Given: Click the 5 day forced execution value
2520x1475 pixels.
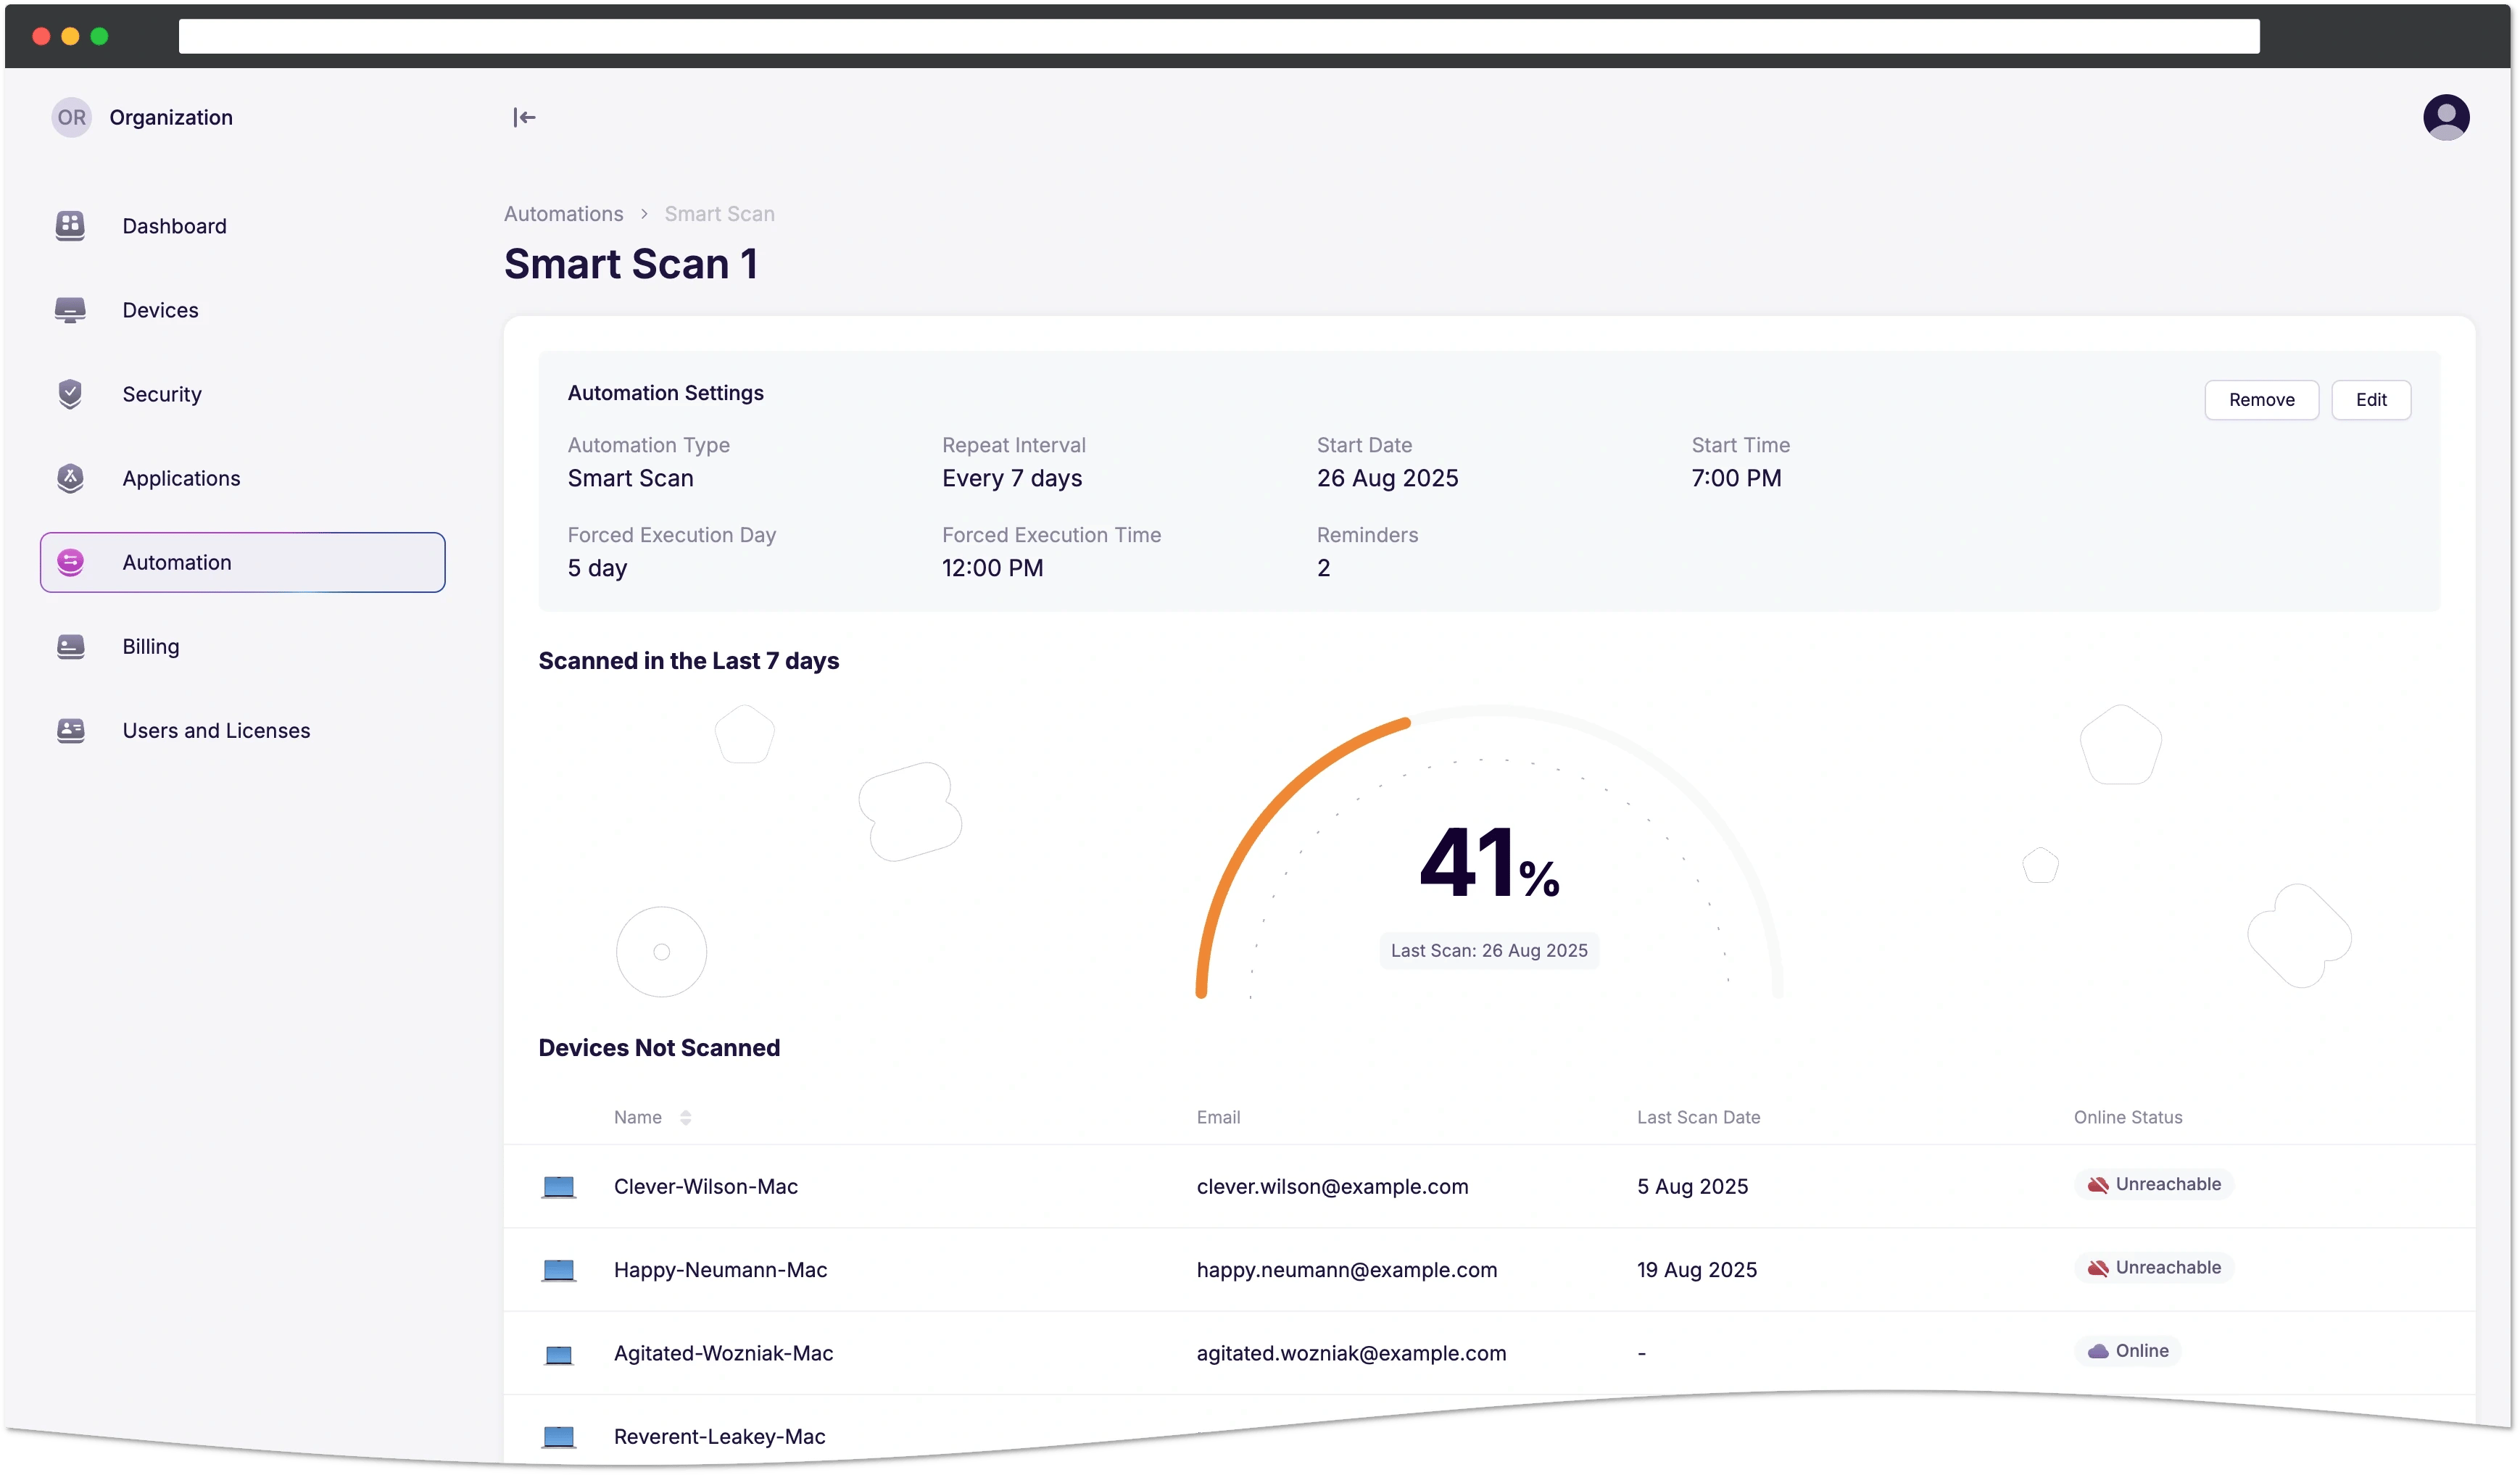Looking at the screenshot, I should 597,568.
